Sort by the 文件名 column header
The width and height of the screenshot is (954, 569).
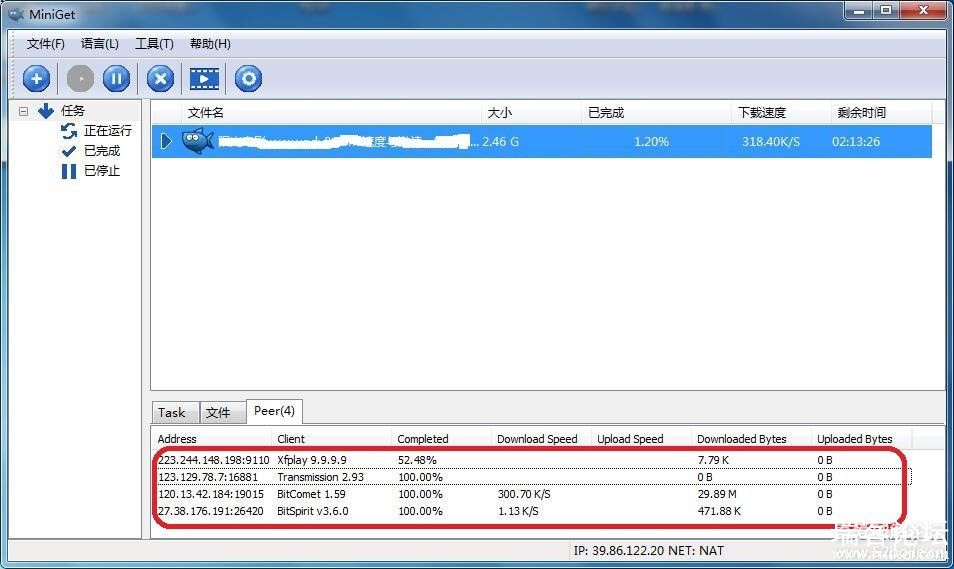click(332, 113)
